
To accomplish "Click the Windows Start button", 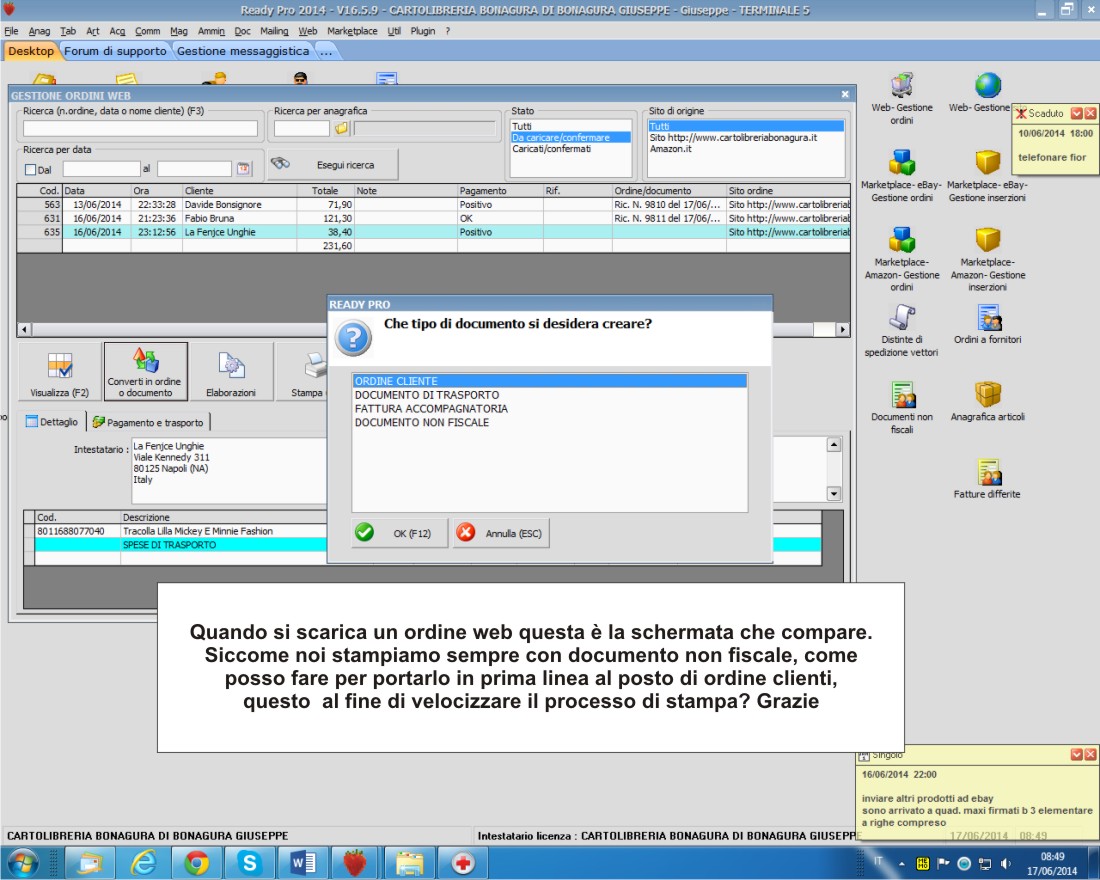I will [22, 863].
